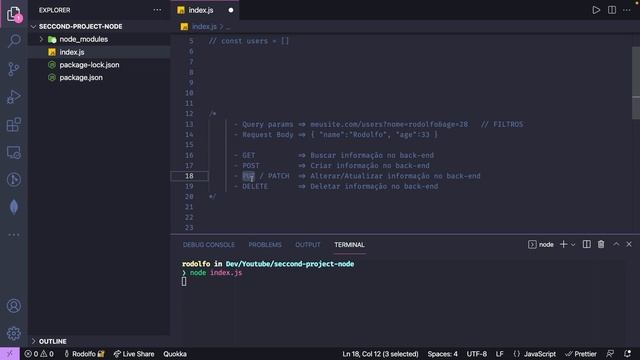
Task: Open the Source Control view
Action: [x=13, y=69]
